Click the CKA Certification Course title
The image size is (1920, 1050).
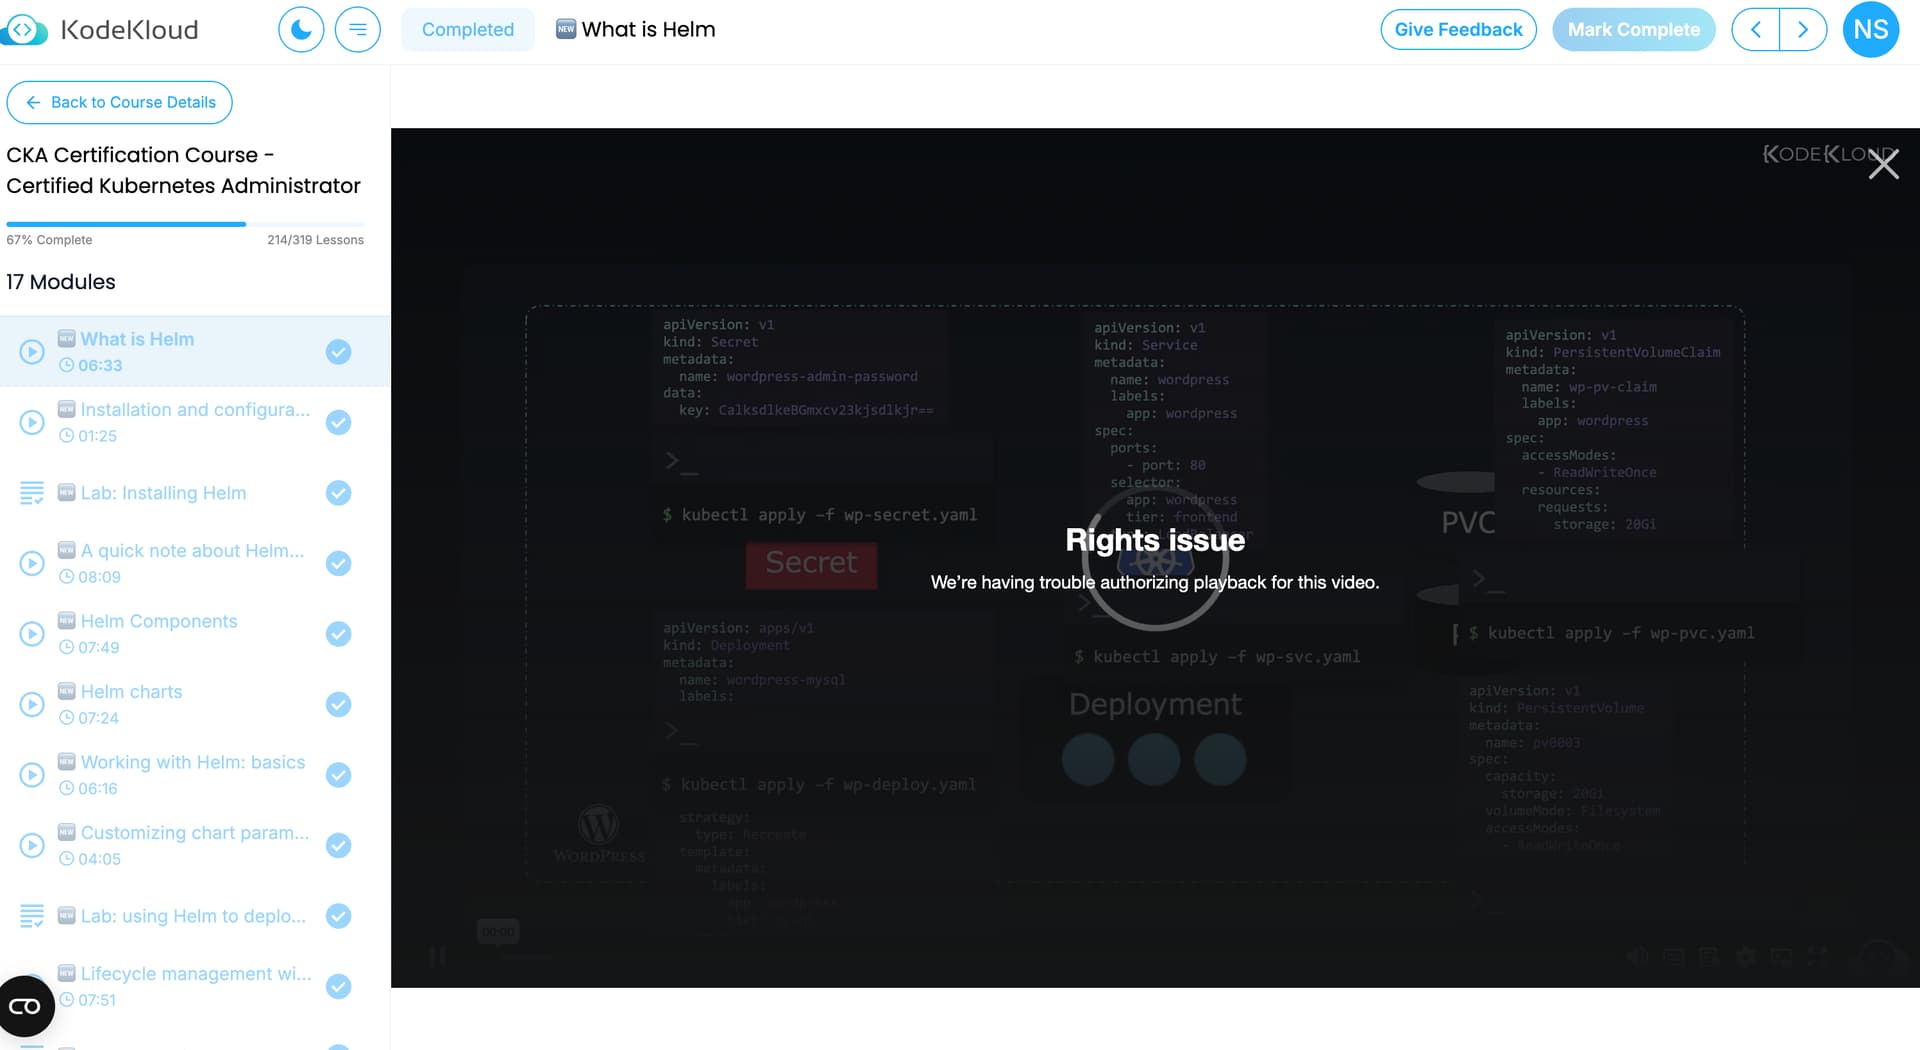(x=183, y=170)
